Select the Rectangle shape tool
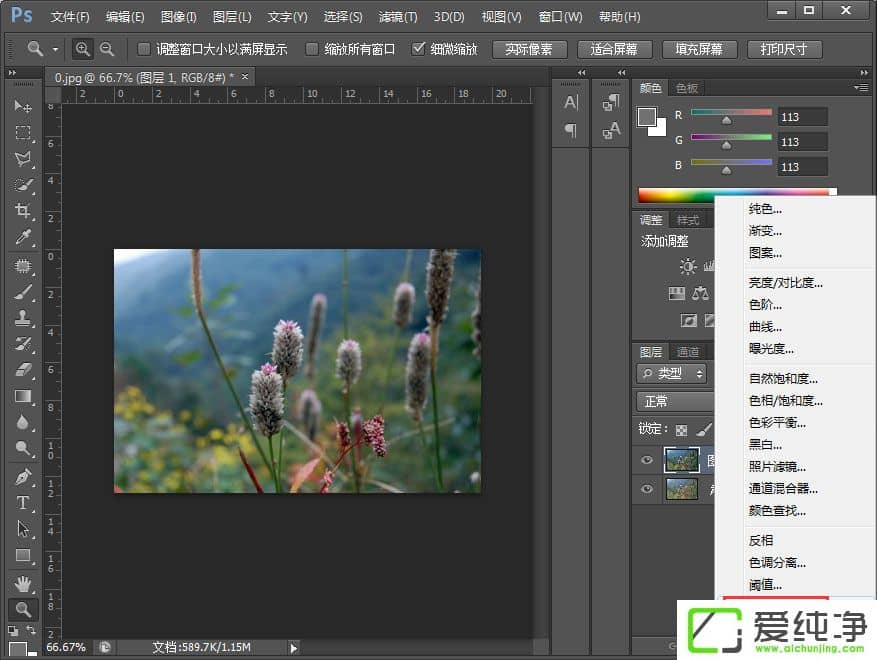The width and height of the screenshot is (877, 660). coord(22,555)
